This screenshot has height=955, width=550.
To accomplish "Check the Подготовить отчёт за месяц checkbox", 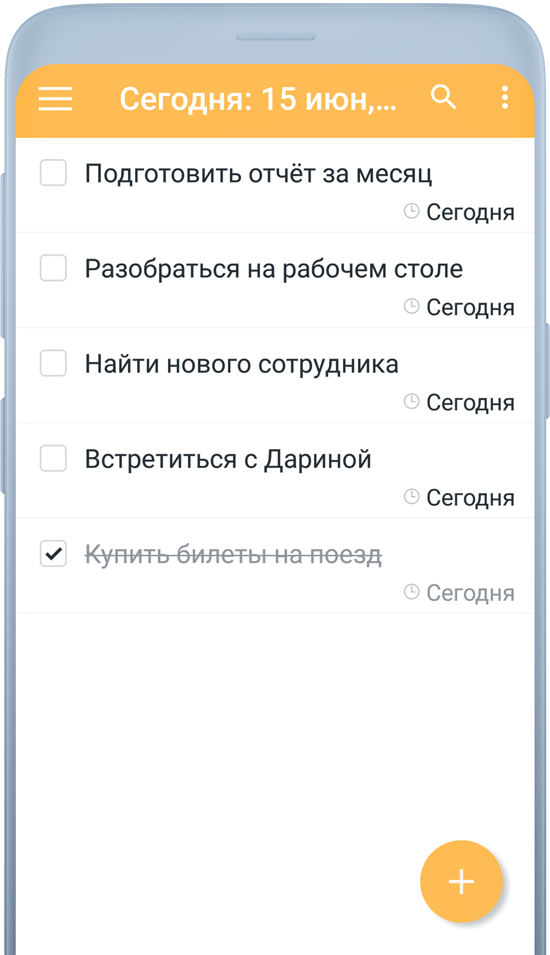I will [x=53, y=173].
